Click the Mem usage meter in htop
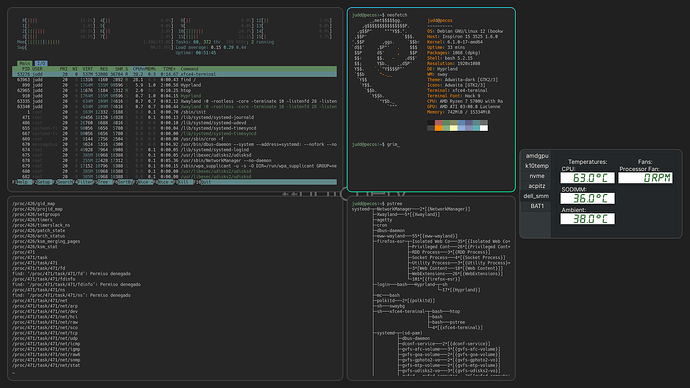 94,42
